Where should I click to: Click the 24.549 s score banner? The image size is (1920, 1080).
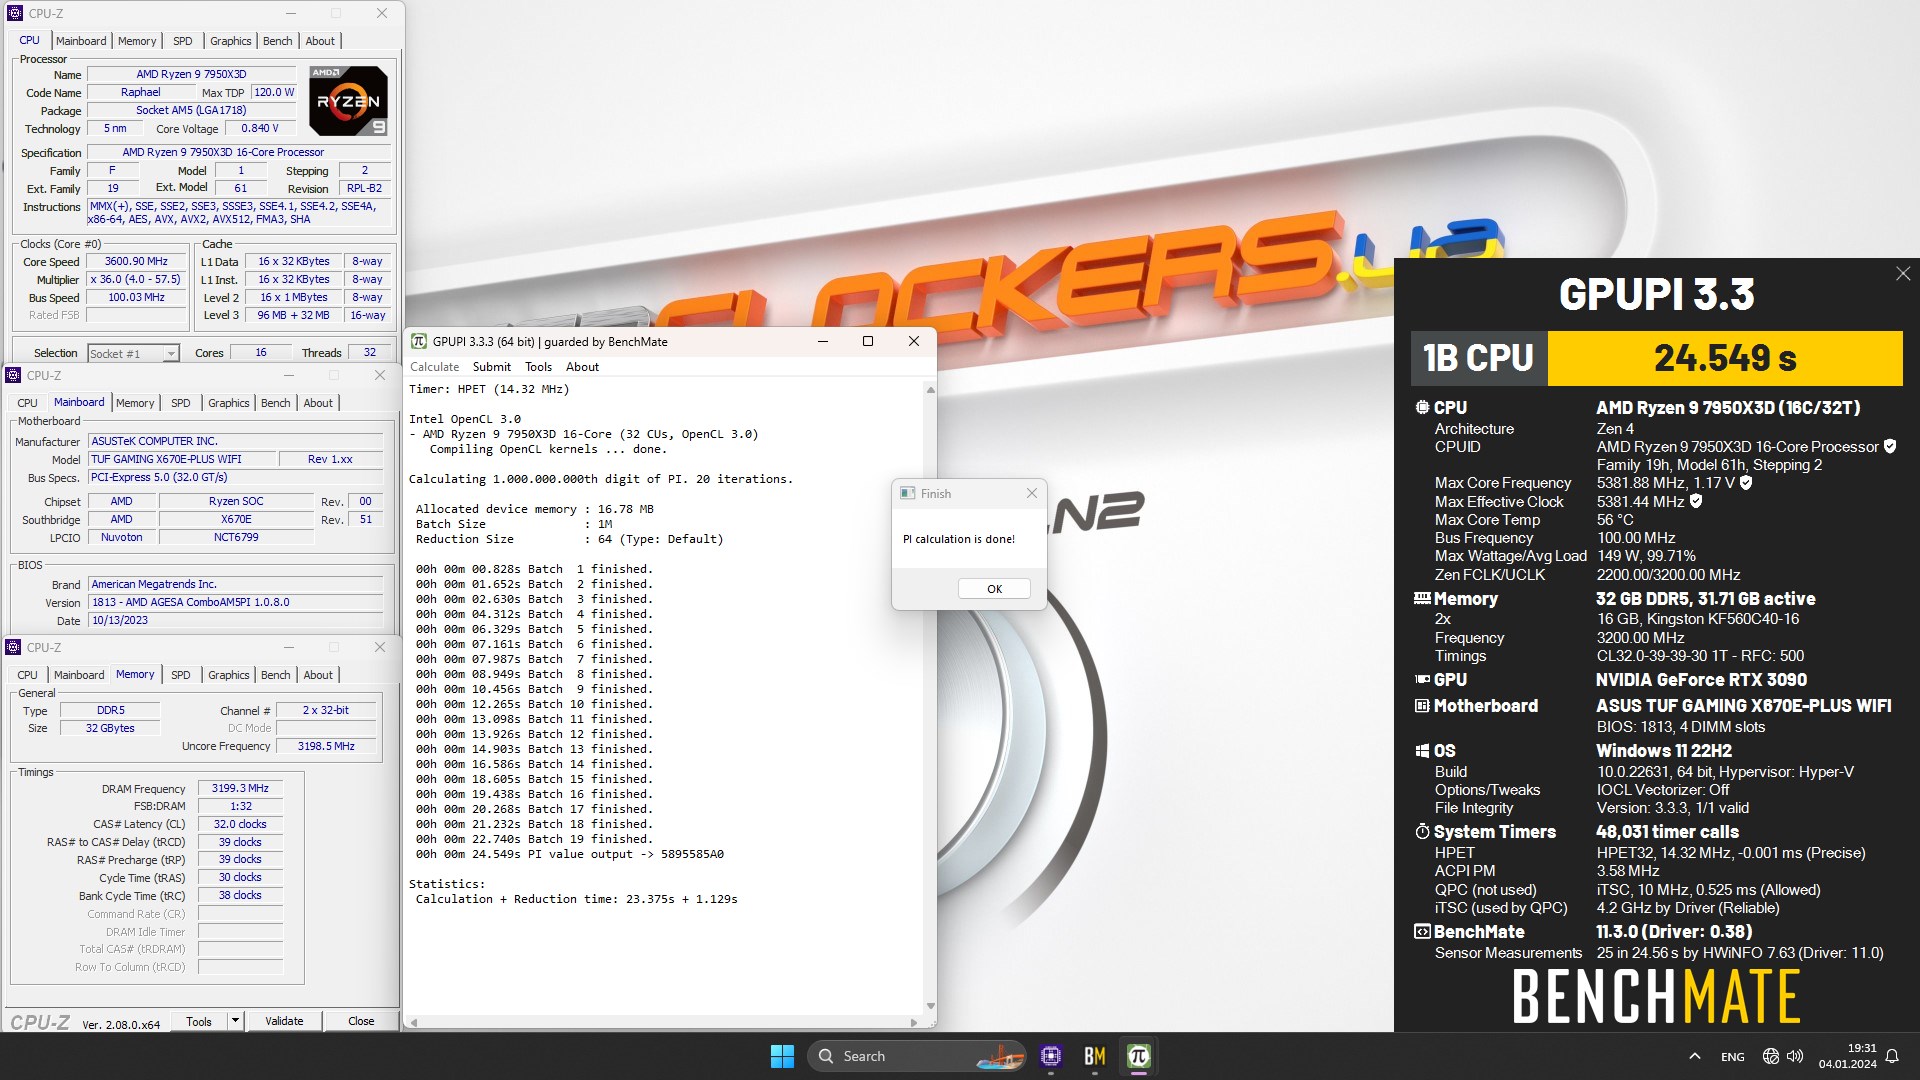[x=1725, y=358]
